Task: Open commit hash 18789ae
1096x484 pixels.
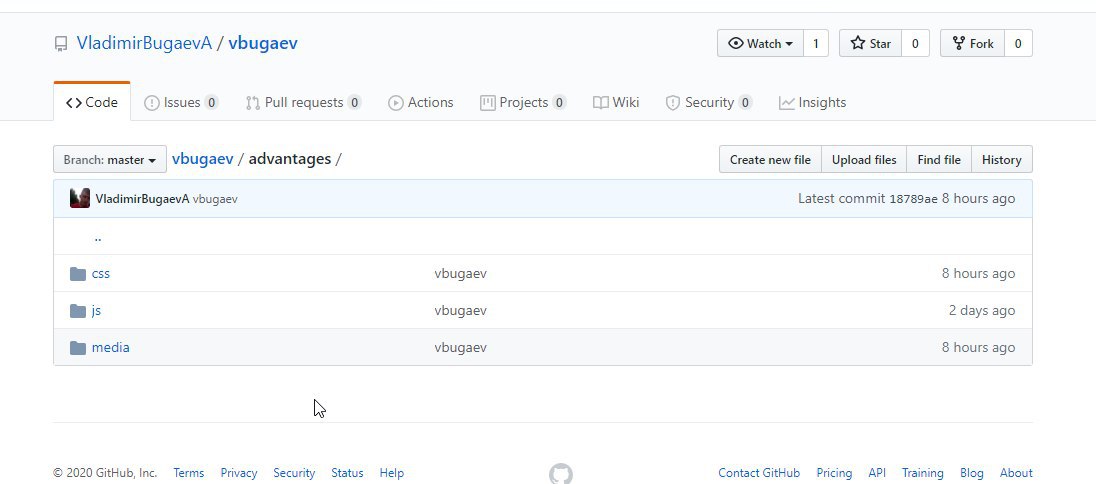Action: tap(913, 199)
